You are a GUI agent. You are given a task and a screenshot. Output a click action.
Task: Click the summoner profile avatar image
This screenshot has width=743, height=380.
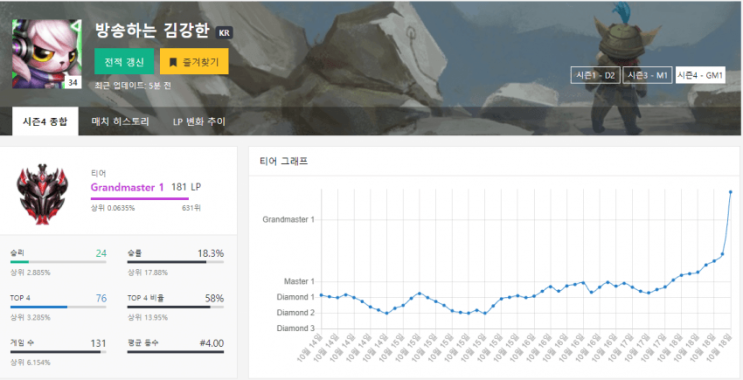[46, 54]
